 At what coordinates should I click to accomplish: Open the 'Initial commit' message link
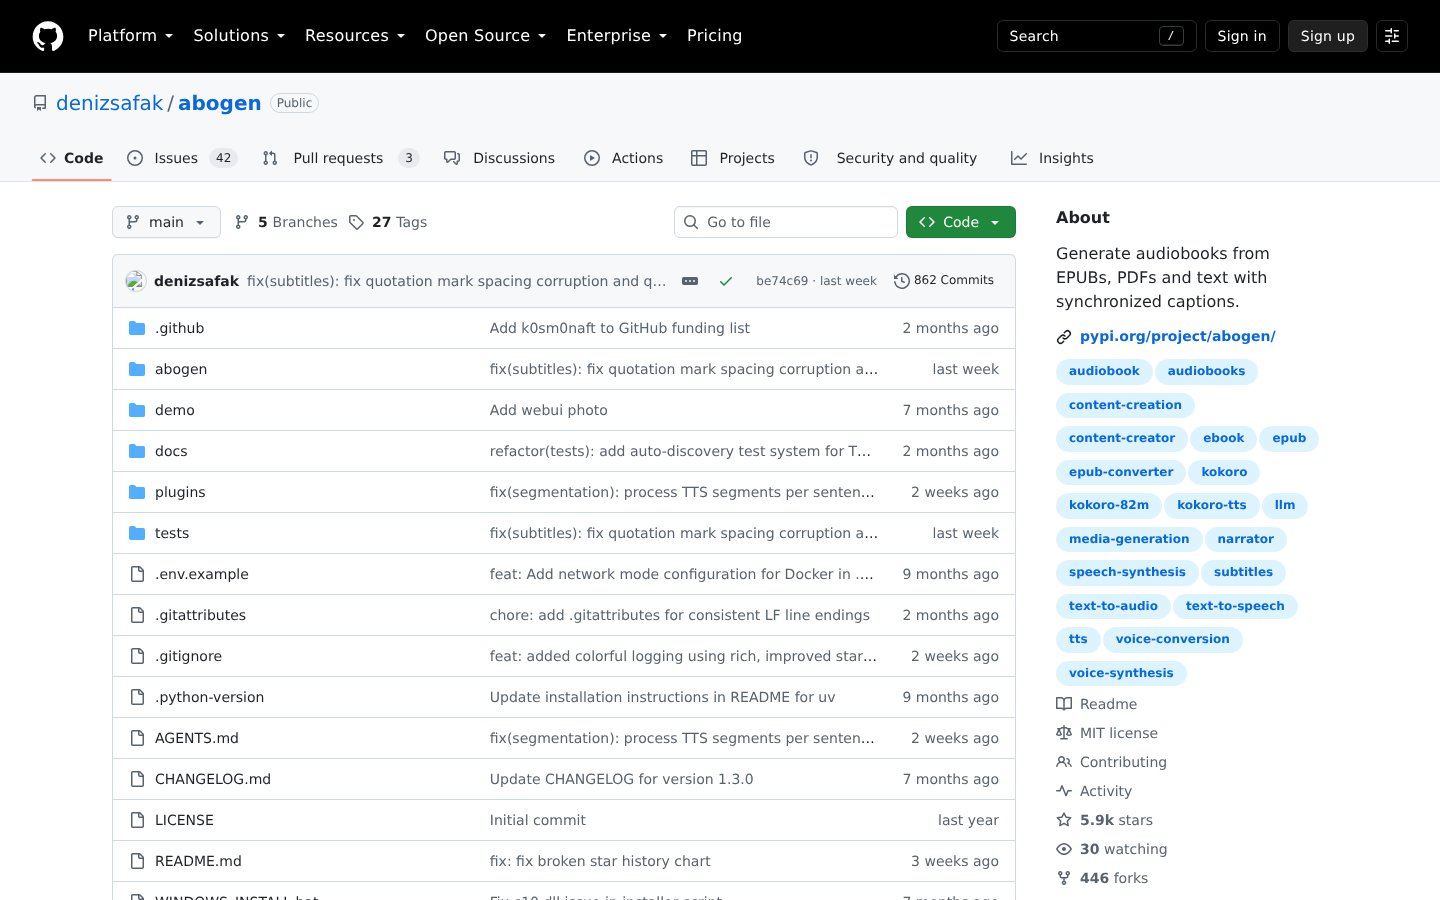tap(538, 820)
